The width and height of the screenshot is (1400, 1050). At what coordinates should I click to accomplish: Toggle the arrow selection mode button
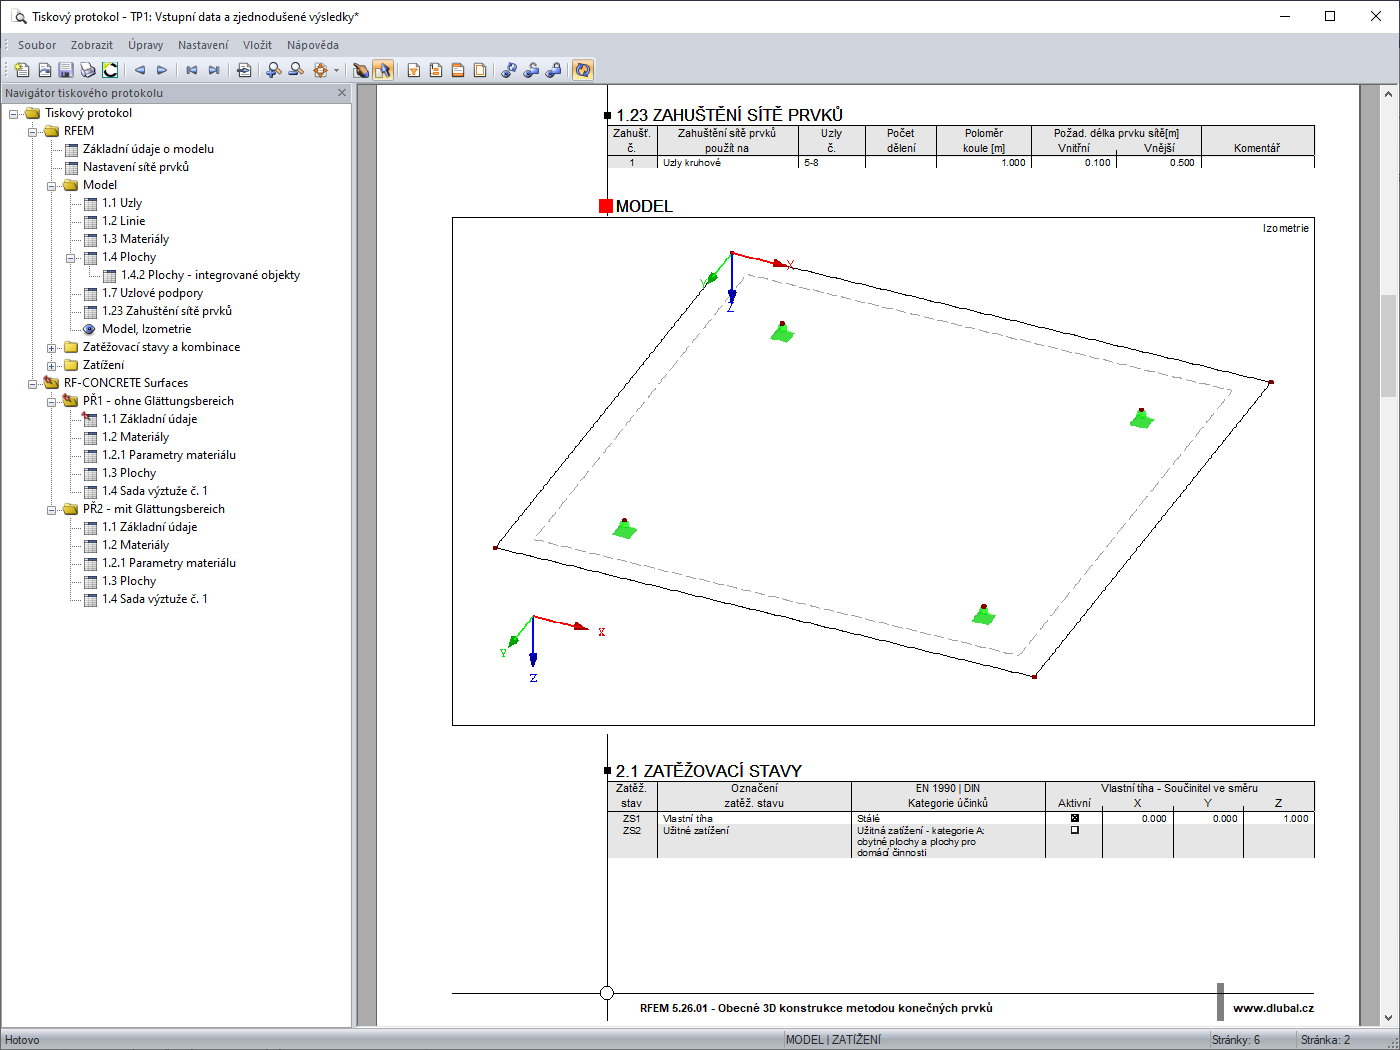coord(383,70)
